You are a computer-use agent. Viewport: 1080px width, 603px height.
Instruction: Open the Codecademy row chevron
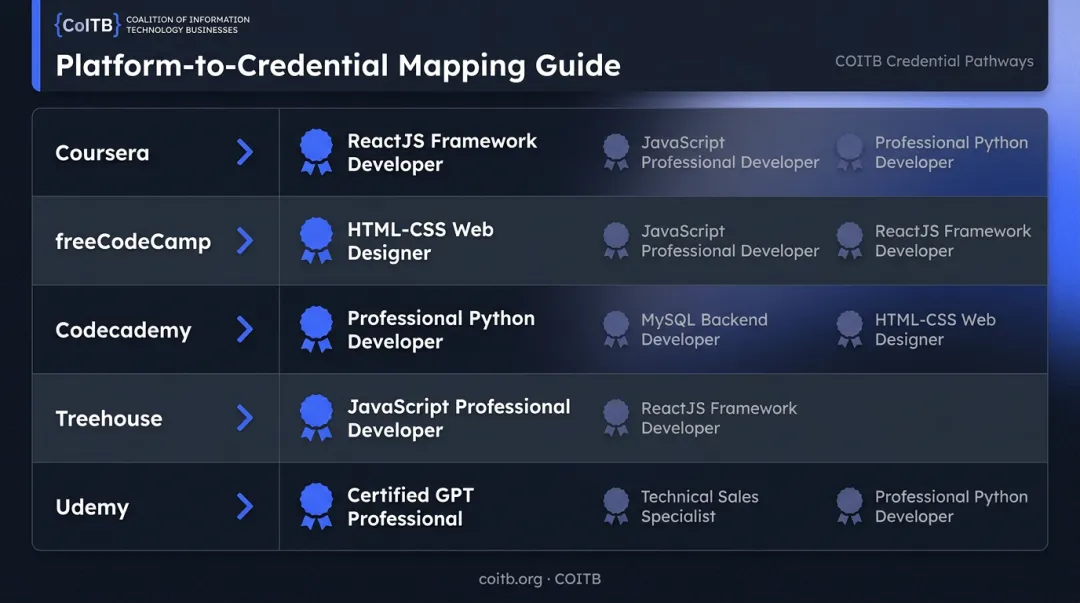click(x=245, y=329)
